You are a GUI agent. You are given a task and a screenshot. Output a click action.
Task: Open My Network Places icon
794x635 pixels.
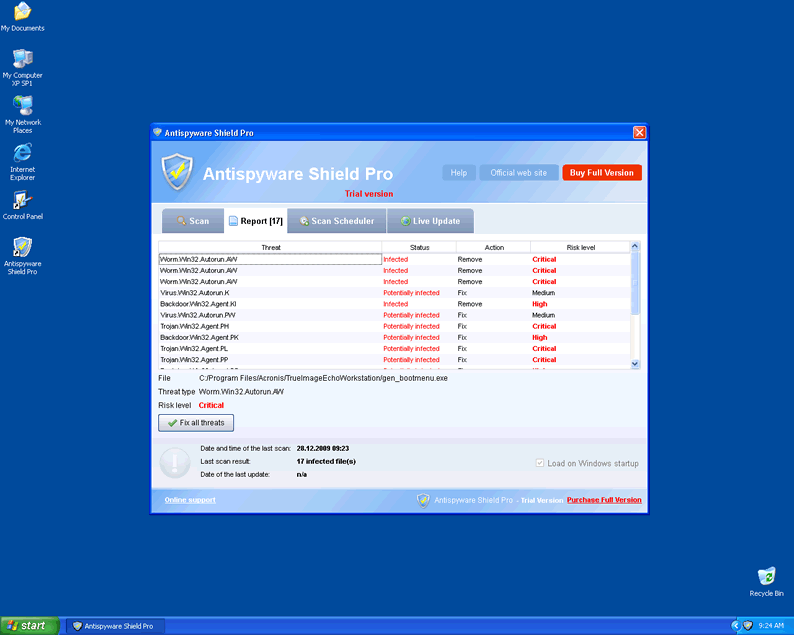[x=22, y=107]
